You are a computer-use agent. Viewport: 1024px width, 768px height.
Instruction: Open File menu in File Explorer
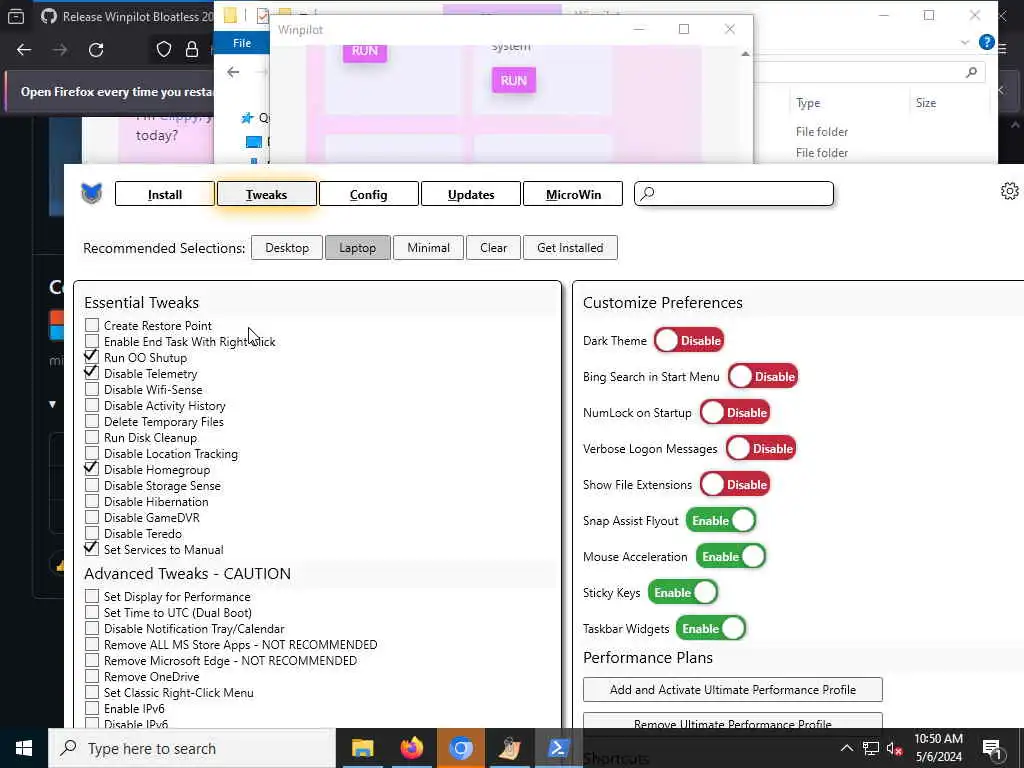[242, 42]
